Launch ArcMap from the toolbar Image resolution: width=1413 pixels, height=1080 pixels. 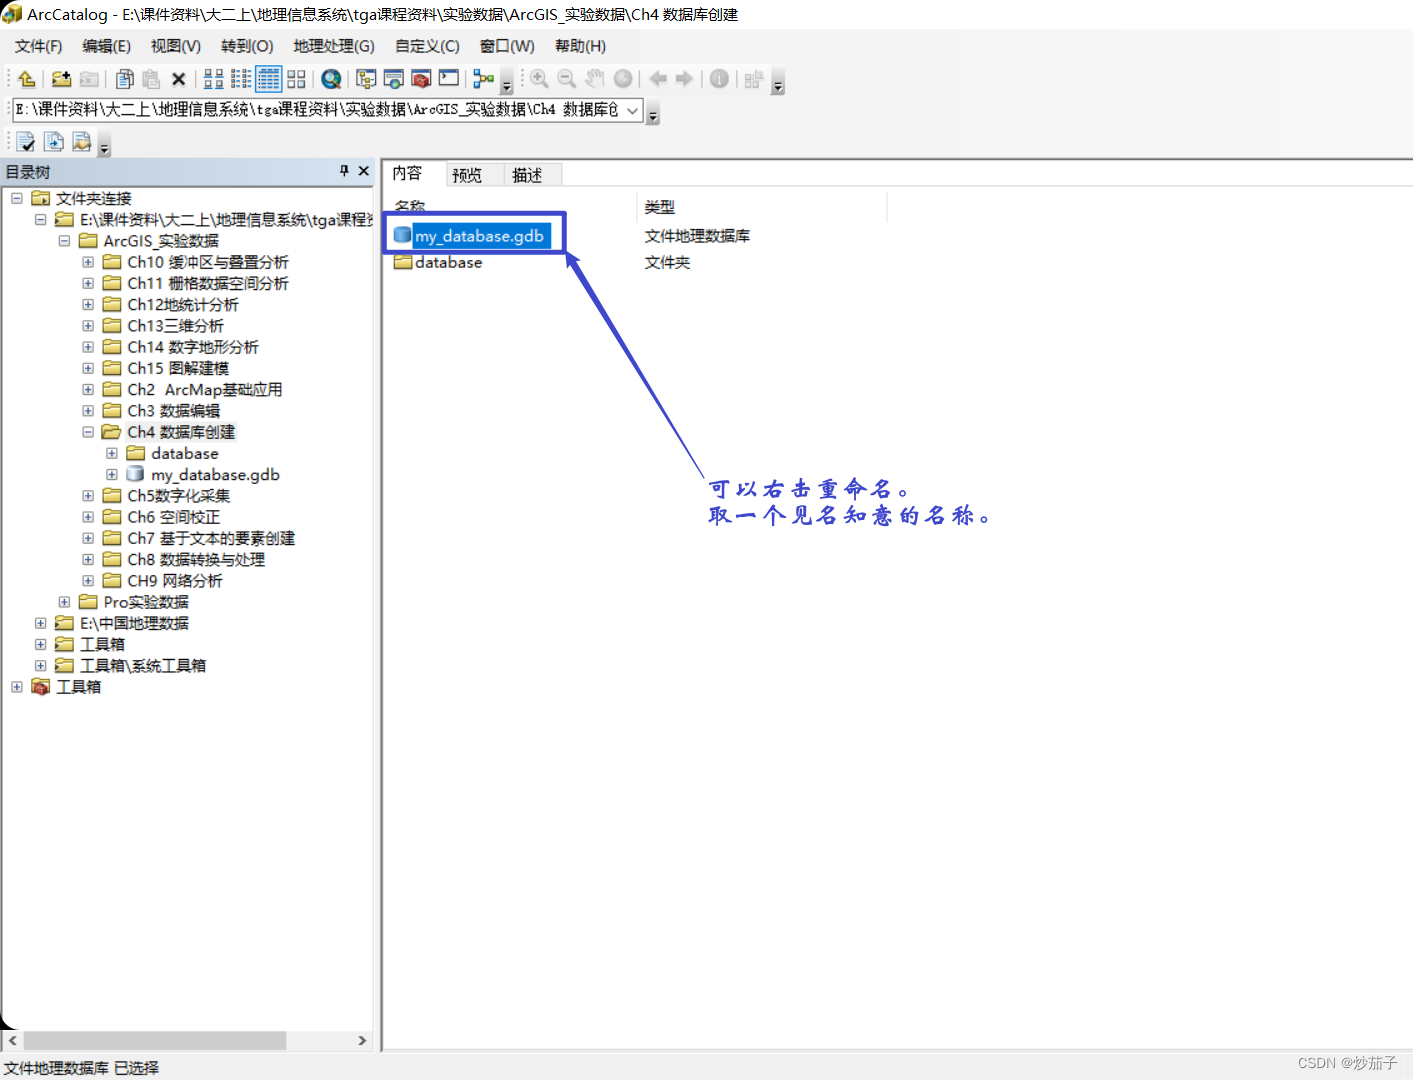(x=331, y=79)
